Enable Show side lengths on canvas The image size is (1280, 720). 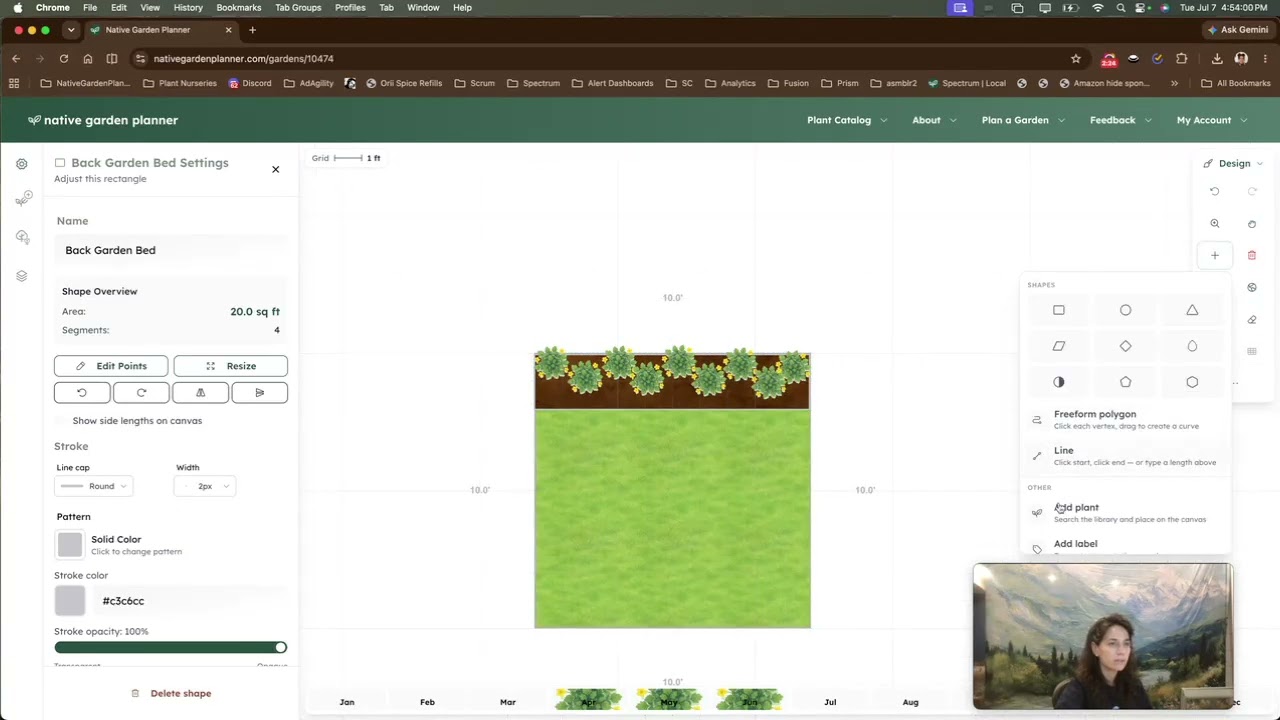(63, 421)
